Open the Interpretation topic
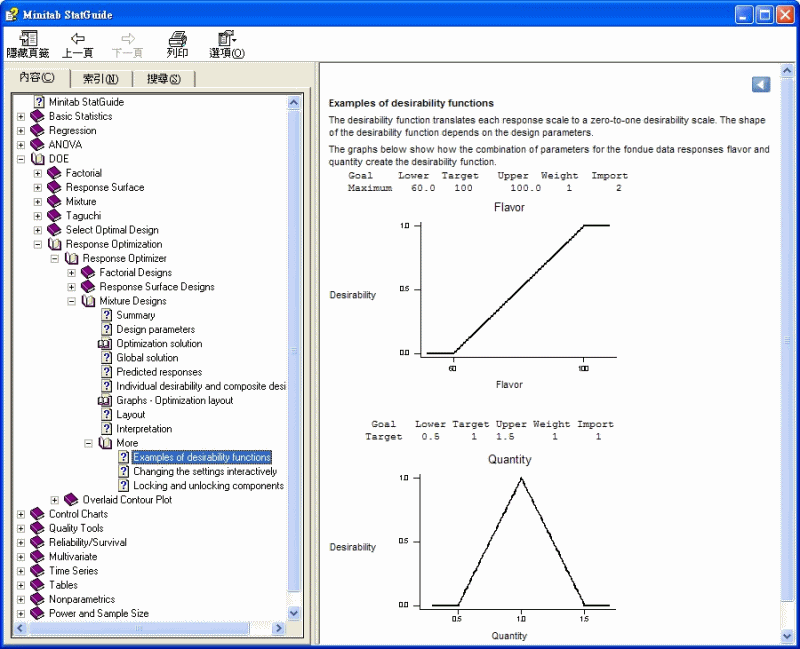The width and height of the screenshot is (800, 649). [144, 429]
